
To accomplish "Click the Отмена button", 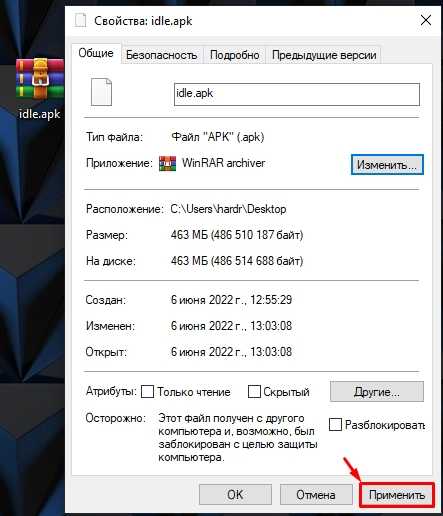I will pyautogui.click(x=316, y=495).
